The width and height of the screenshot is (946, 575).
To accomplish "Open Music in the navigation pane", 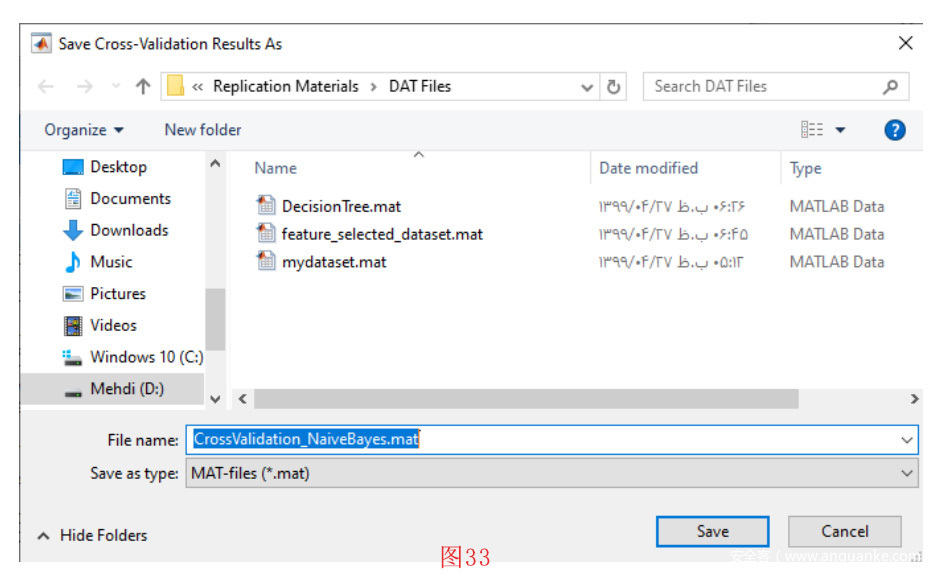I will coord(111,262).
